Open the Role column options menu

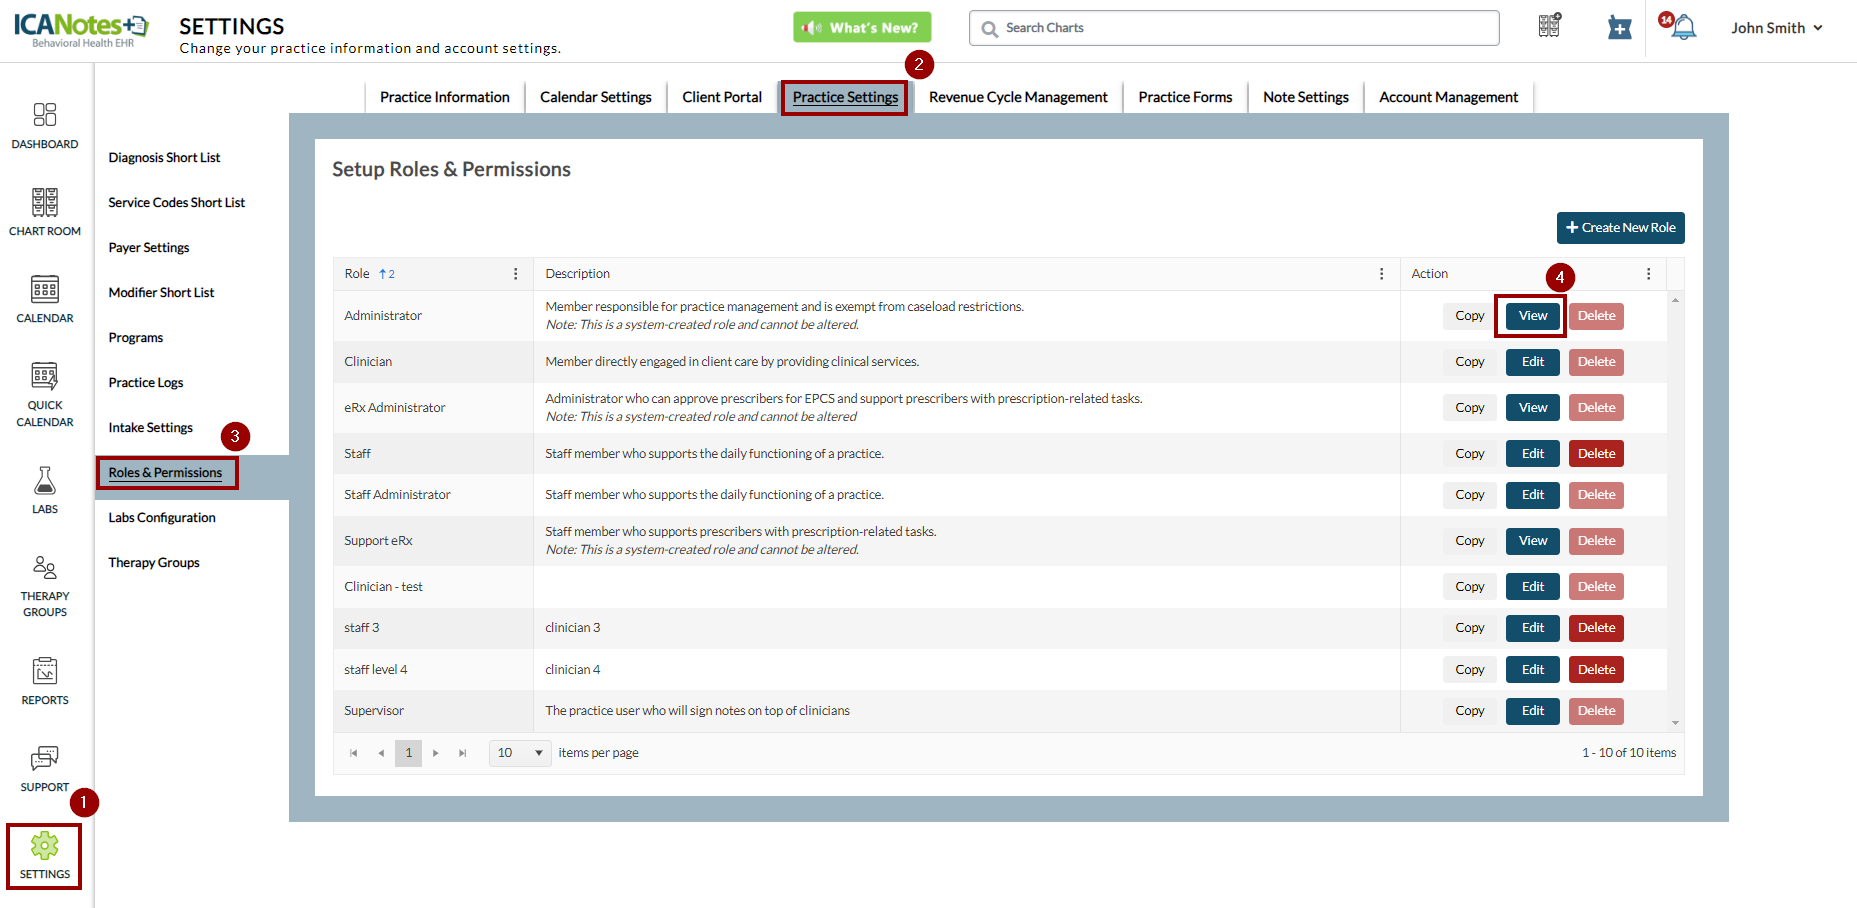coord(516,274)
